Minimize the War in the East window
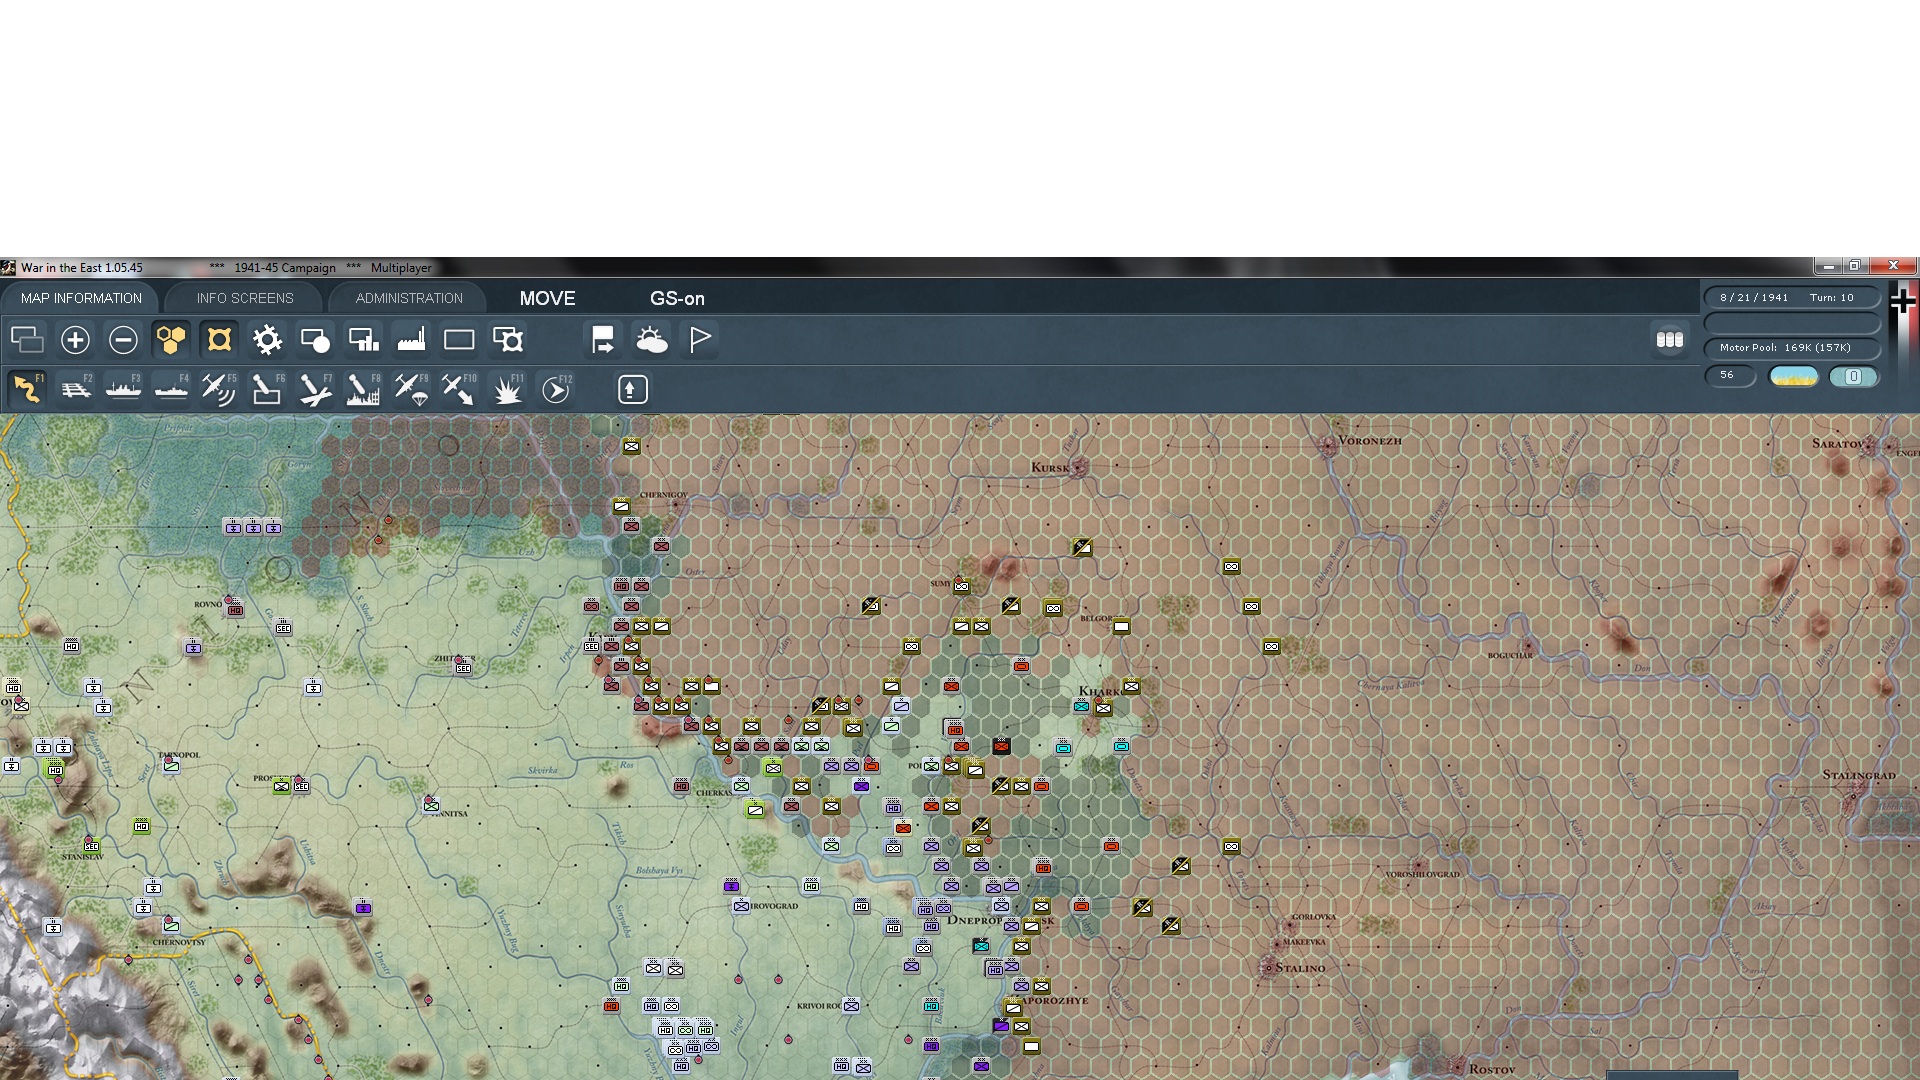The width and height of the screenshot is (1920, 1080). (1828, 266)
